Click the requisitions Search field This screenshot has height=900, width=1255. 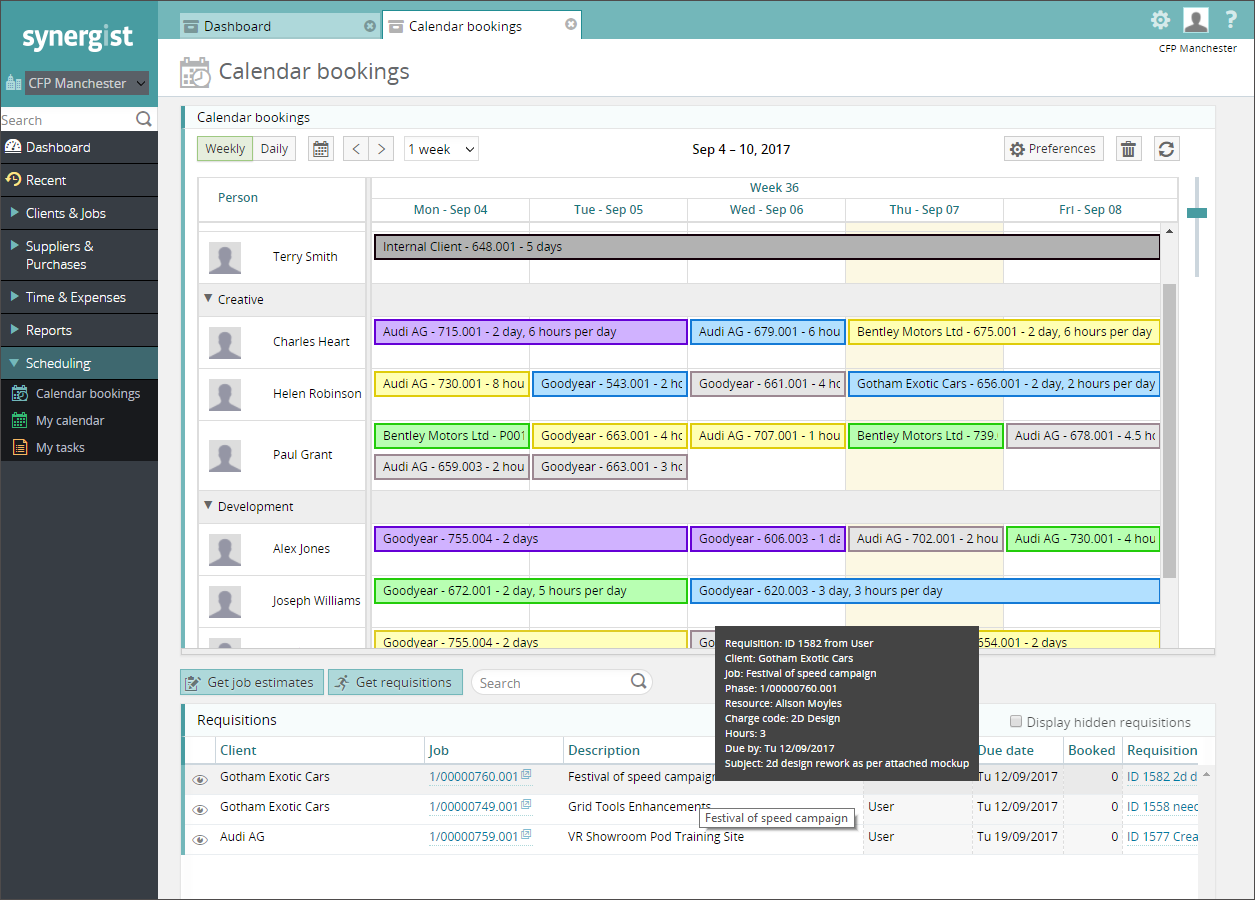(x=553, y=683)
